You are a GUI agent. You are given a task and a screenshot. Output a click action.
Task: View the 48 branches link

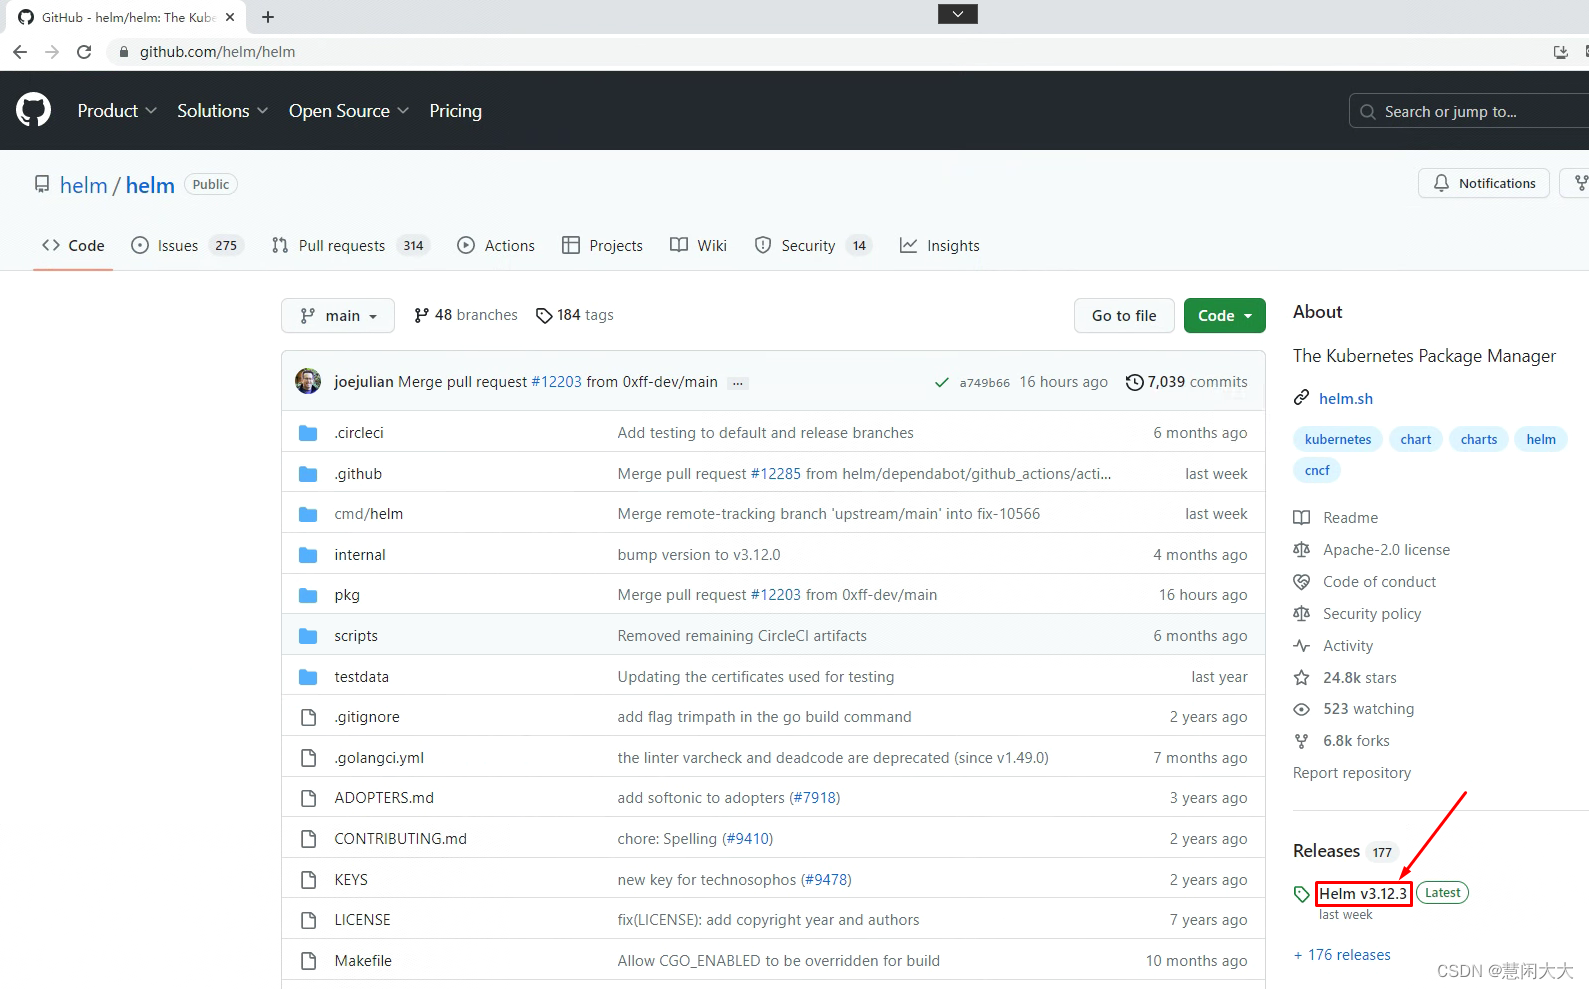[x=466, y=315]
